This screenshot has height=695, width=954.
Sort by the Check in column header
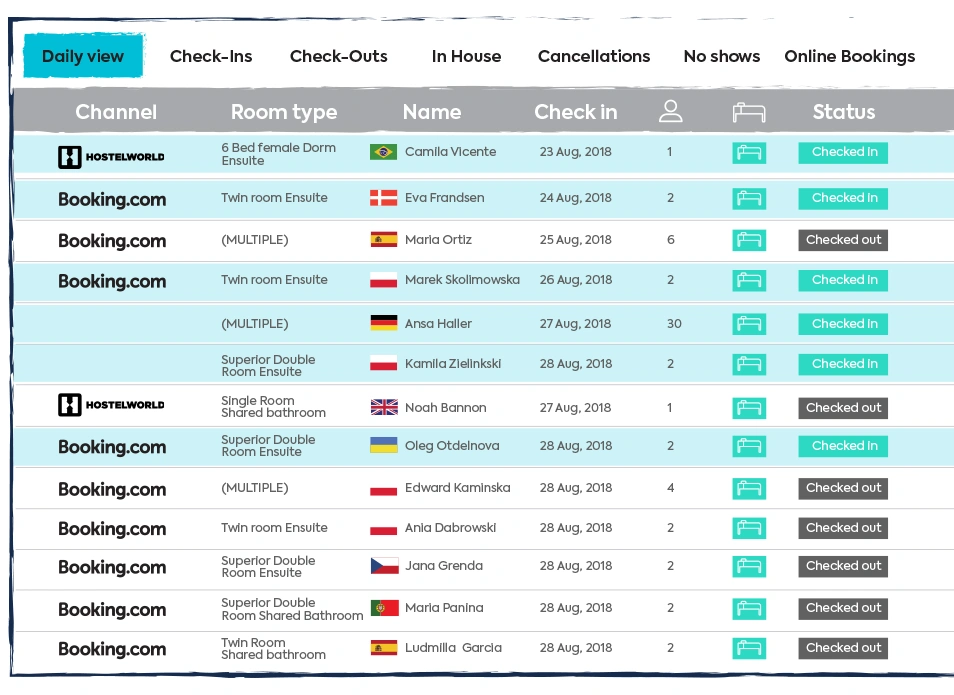(576, 112)
